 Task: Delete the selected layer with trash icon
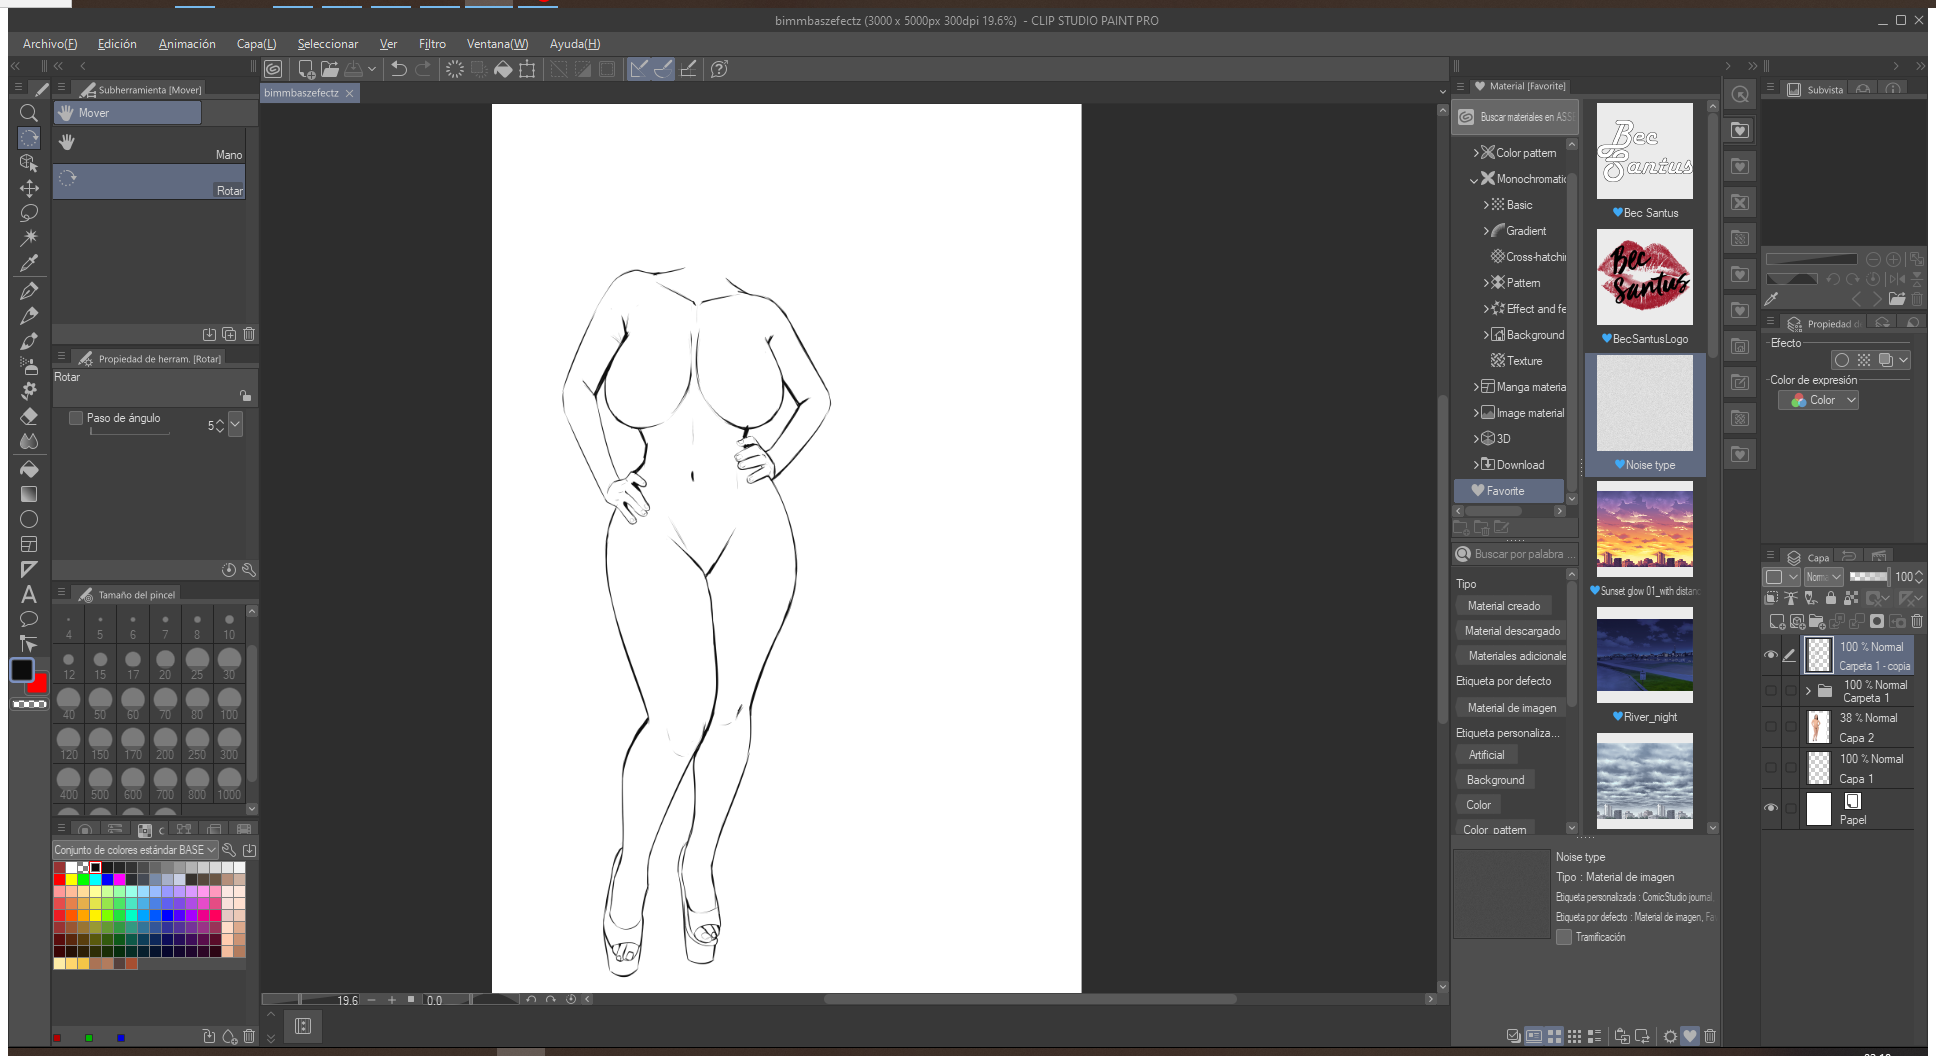click(x=1917, y=621)
